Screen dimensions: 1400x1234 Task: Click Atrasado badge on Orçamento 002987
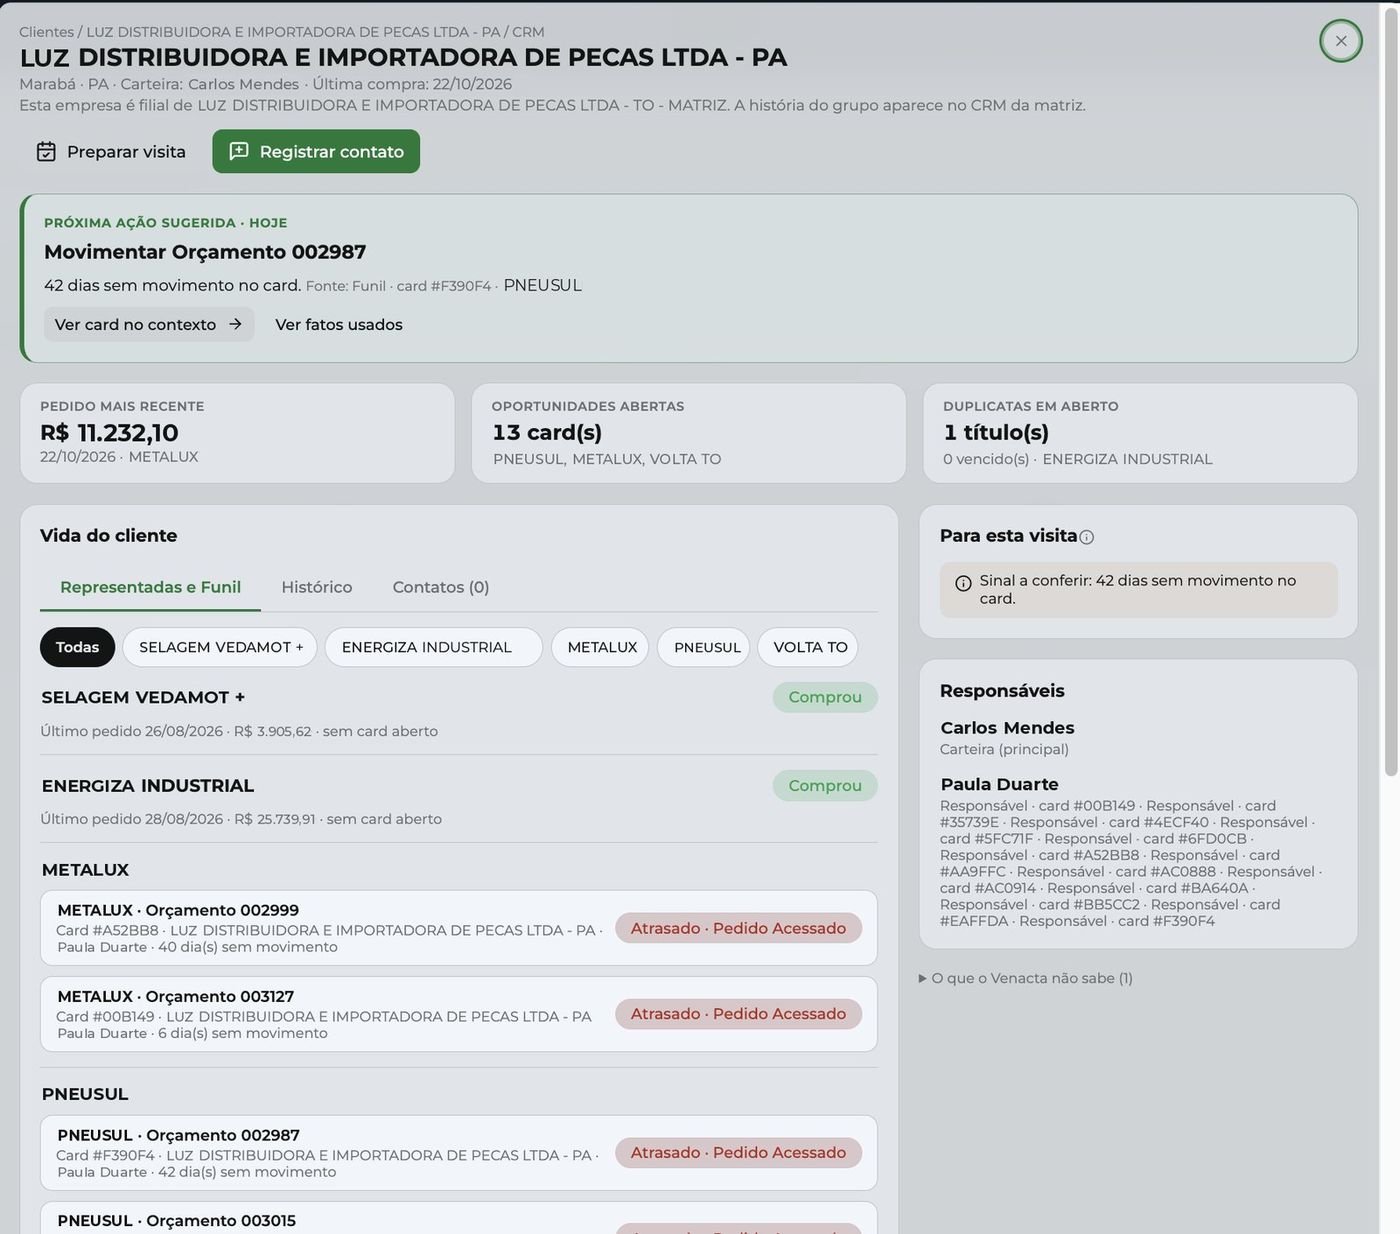pyautogui.click(x=738, y=1153)
